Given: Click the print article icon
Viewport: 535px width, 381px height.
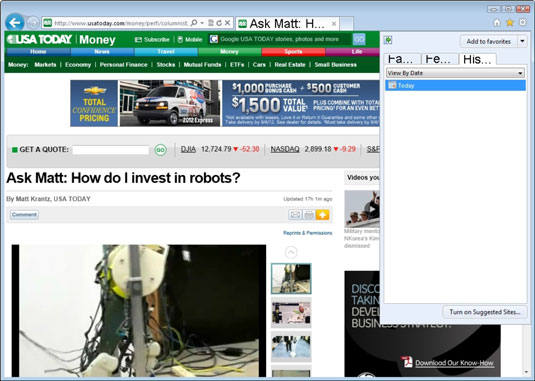Looking at the screenshot, I should tap(309, 215).
